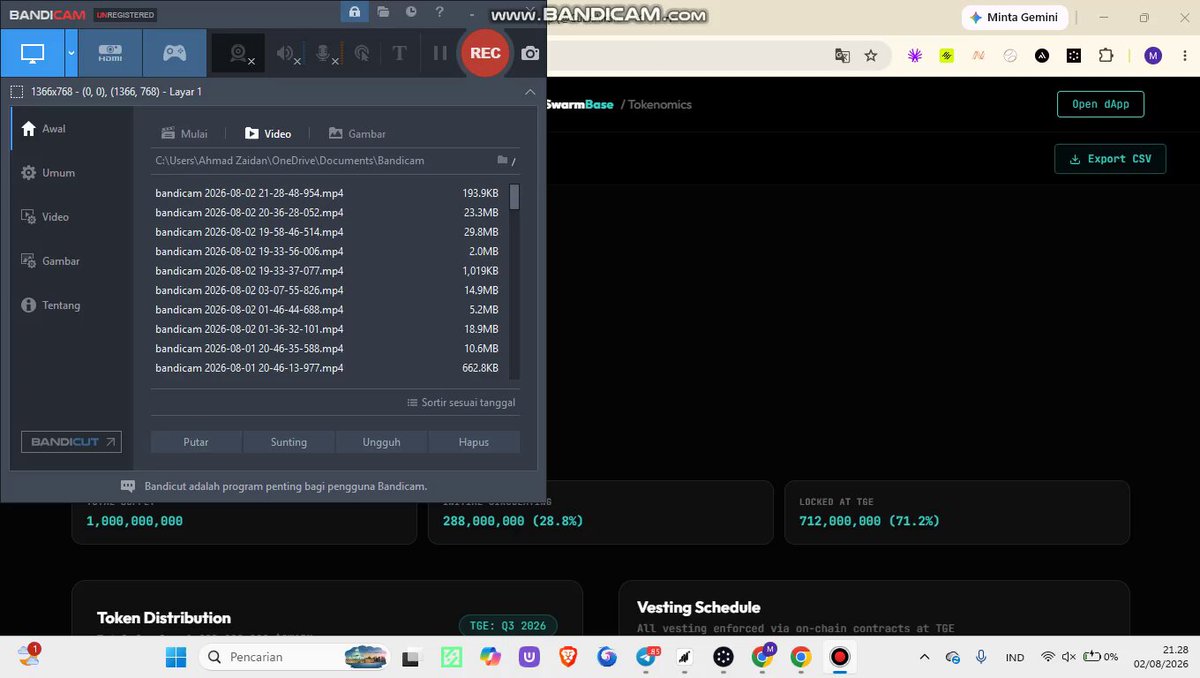Open the Video section in the sidebar
Screen dimensions: 1200x678
click(x=72, y=217)
